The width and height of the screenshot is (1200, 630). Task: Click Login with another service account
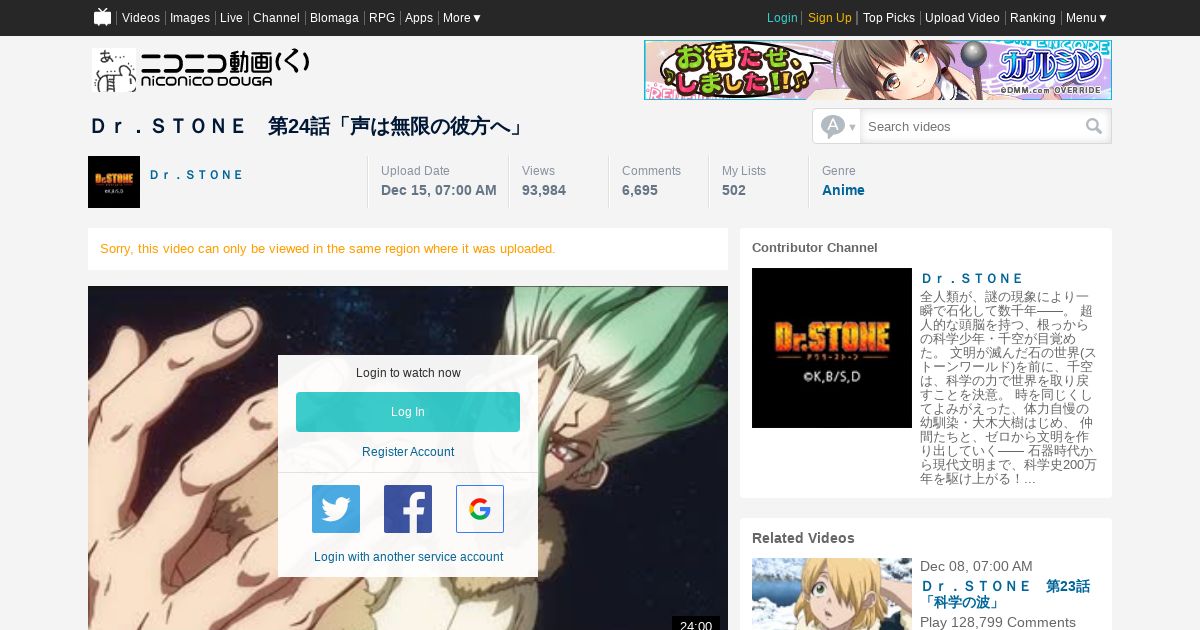point(408,557)
